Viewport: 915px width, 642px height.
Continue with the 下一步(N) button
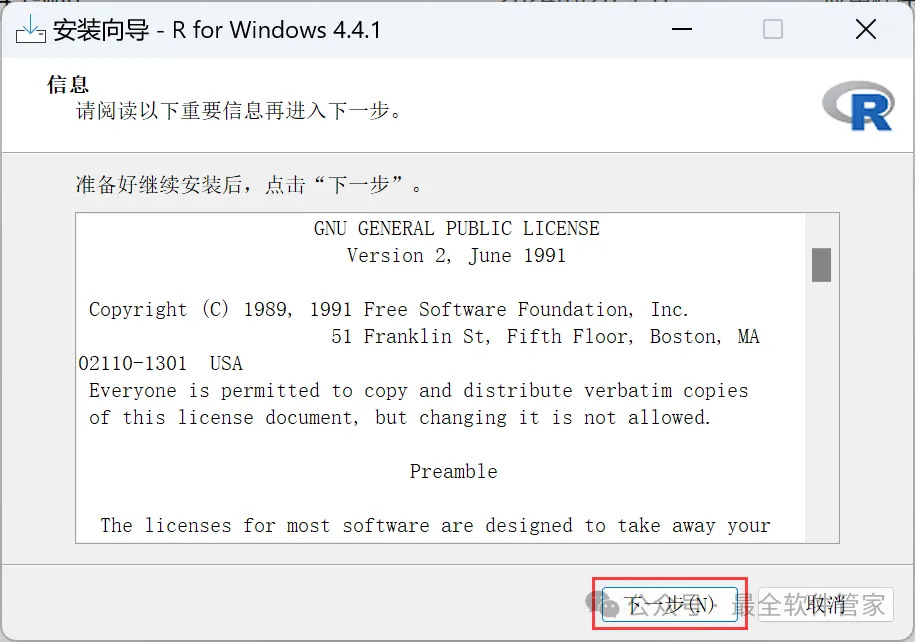(670, 605)
